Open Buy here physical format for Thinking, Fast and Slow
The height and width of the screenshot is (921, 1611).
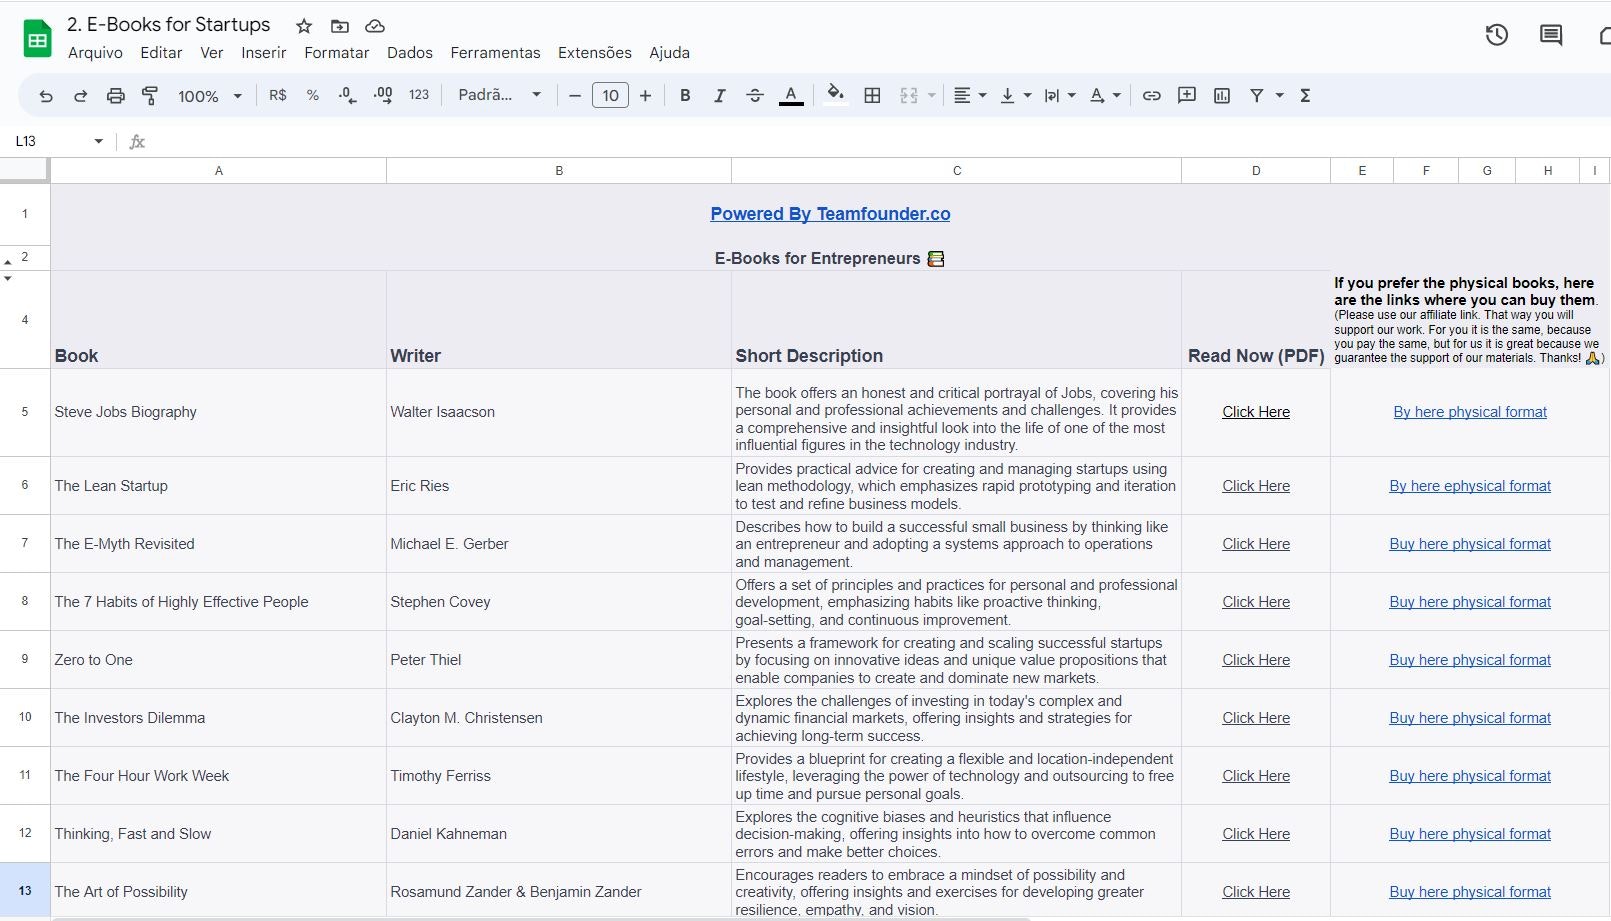click(1470, 834)
